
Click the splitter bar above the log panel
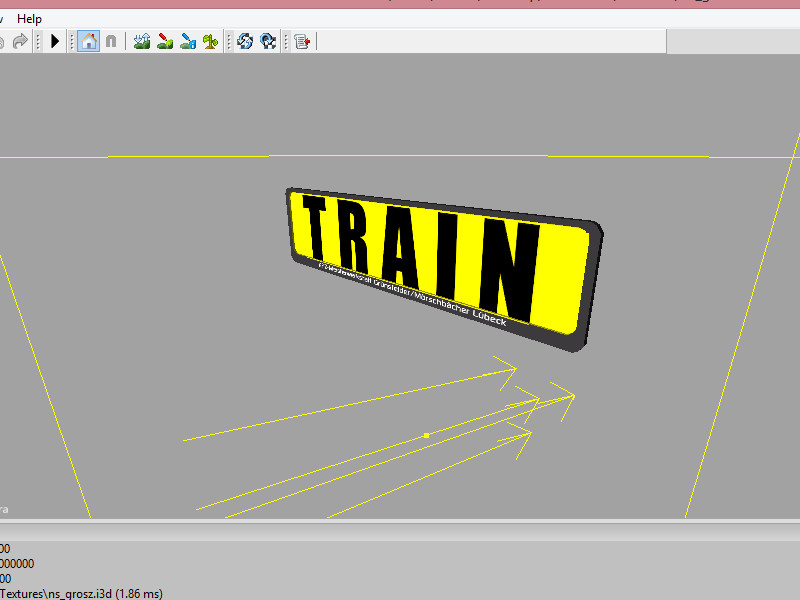400,522
